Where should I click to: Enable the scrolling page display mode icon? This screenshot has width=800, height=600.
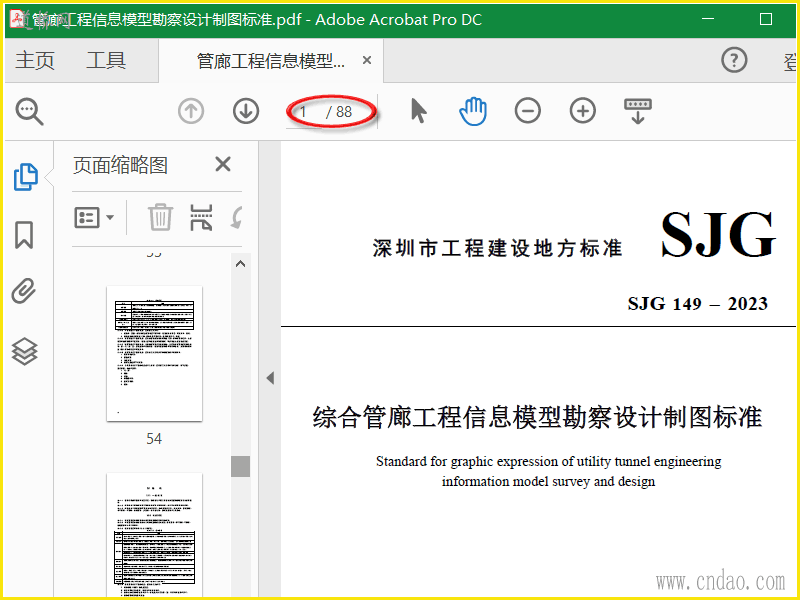638,111
